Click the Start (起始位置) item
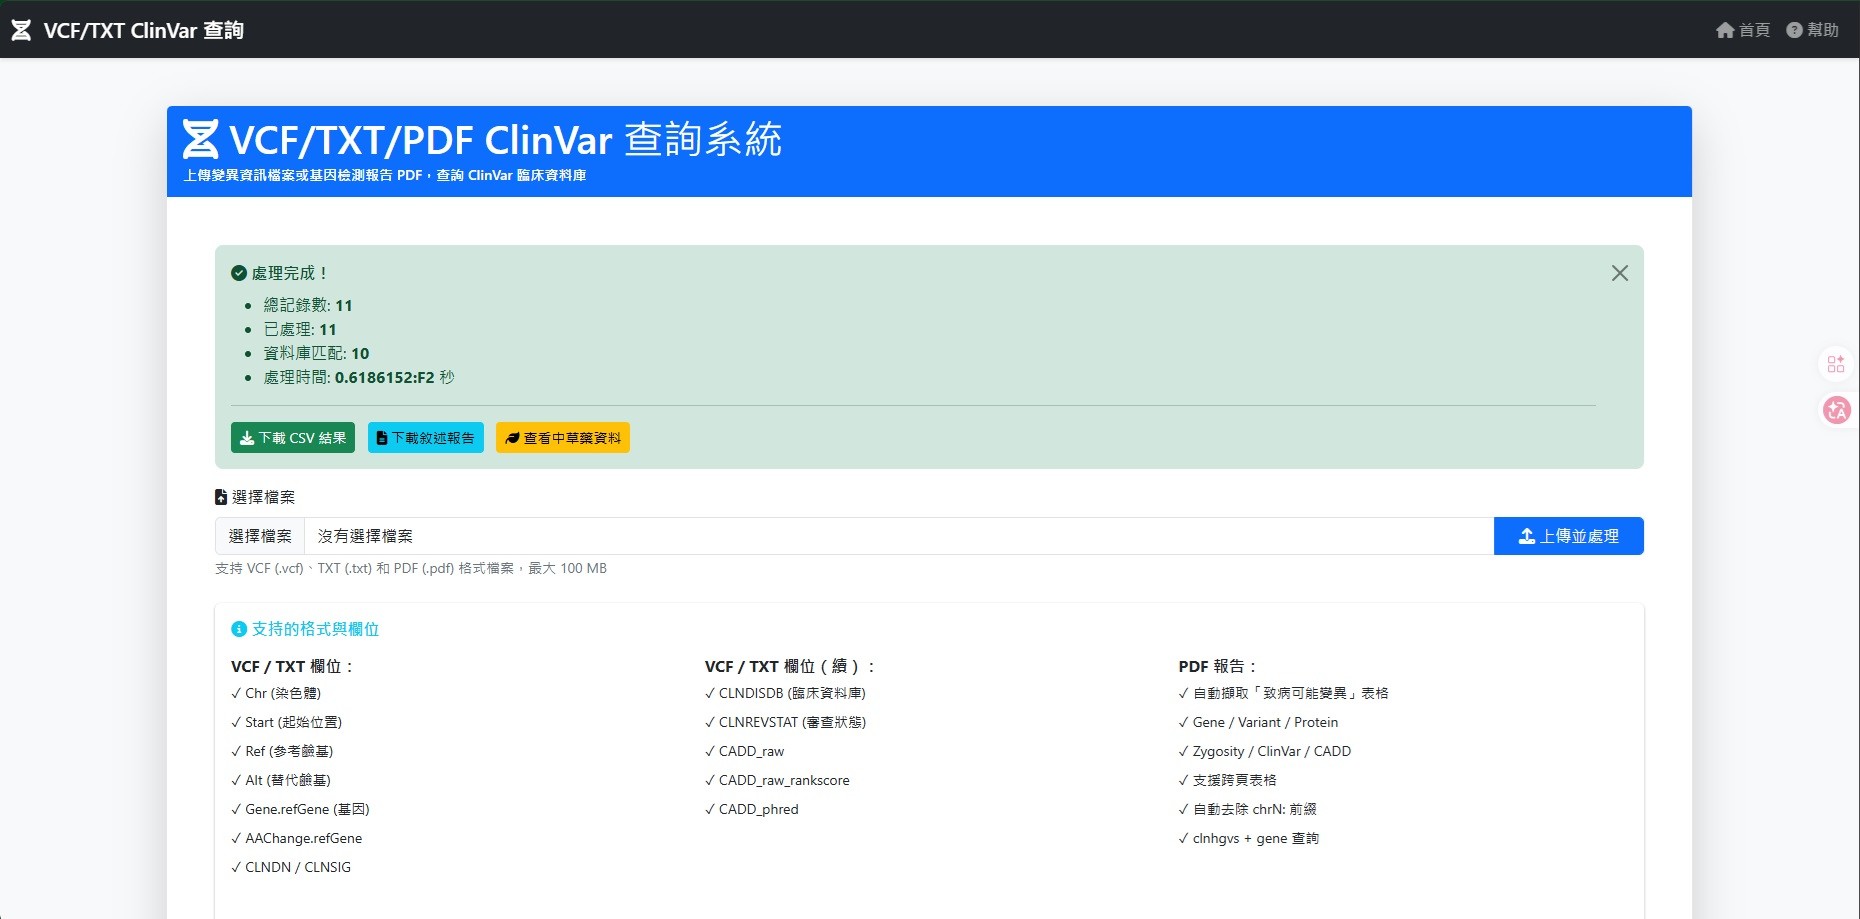 (287, 722)
